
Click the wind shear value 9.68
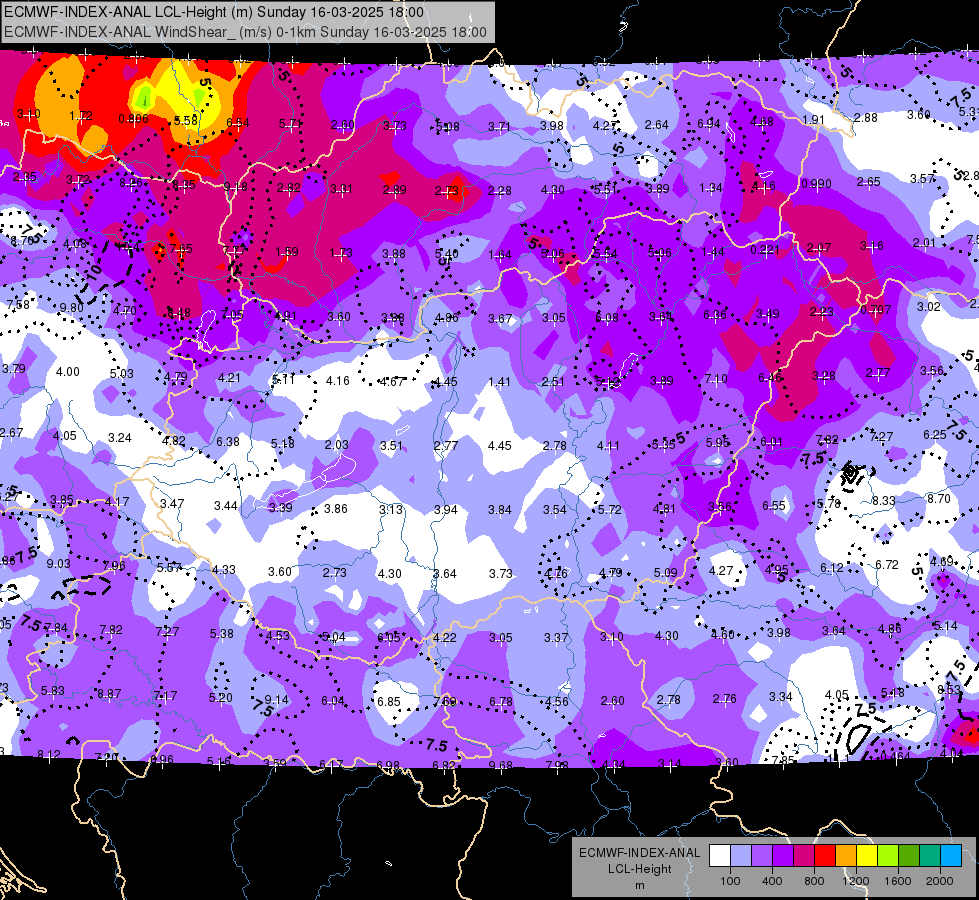coord(501,765)
